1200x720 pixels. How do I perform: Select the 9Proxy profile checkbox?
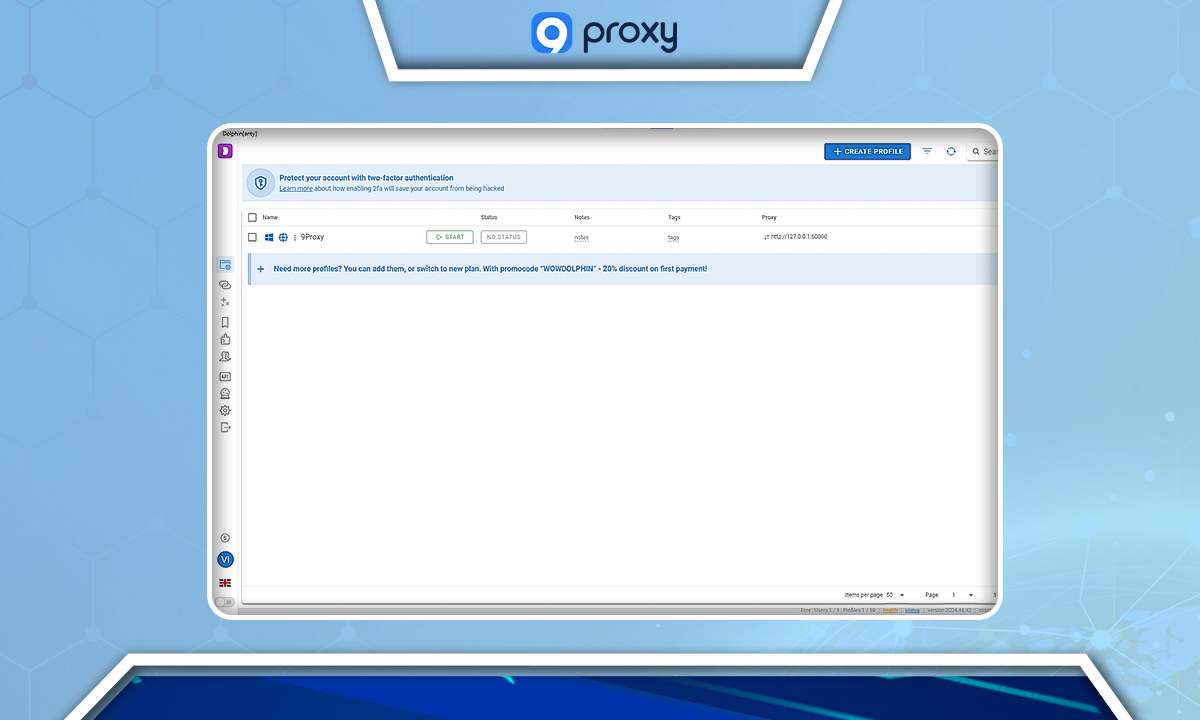(252, 237)
